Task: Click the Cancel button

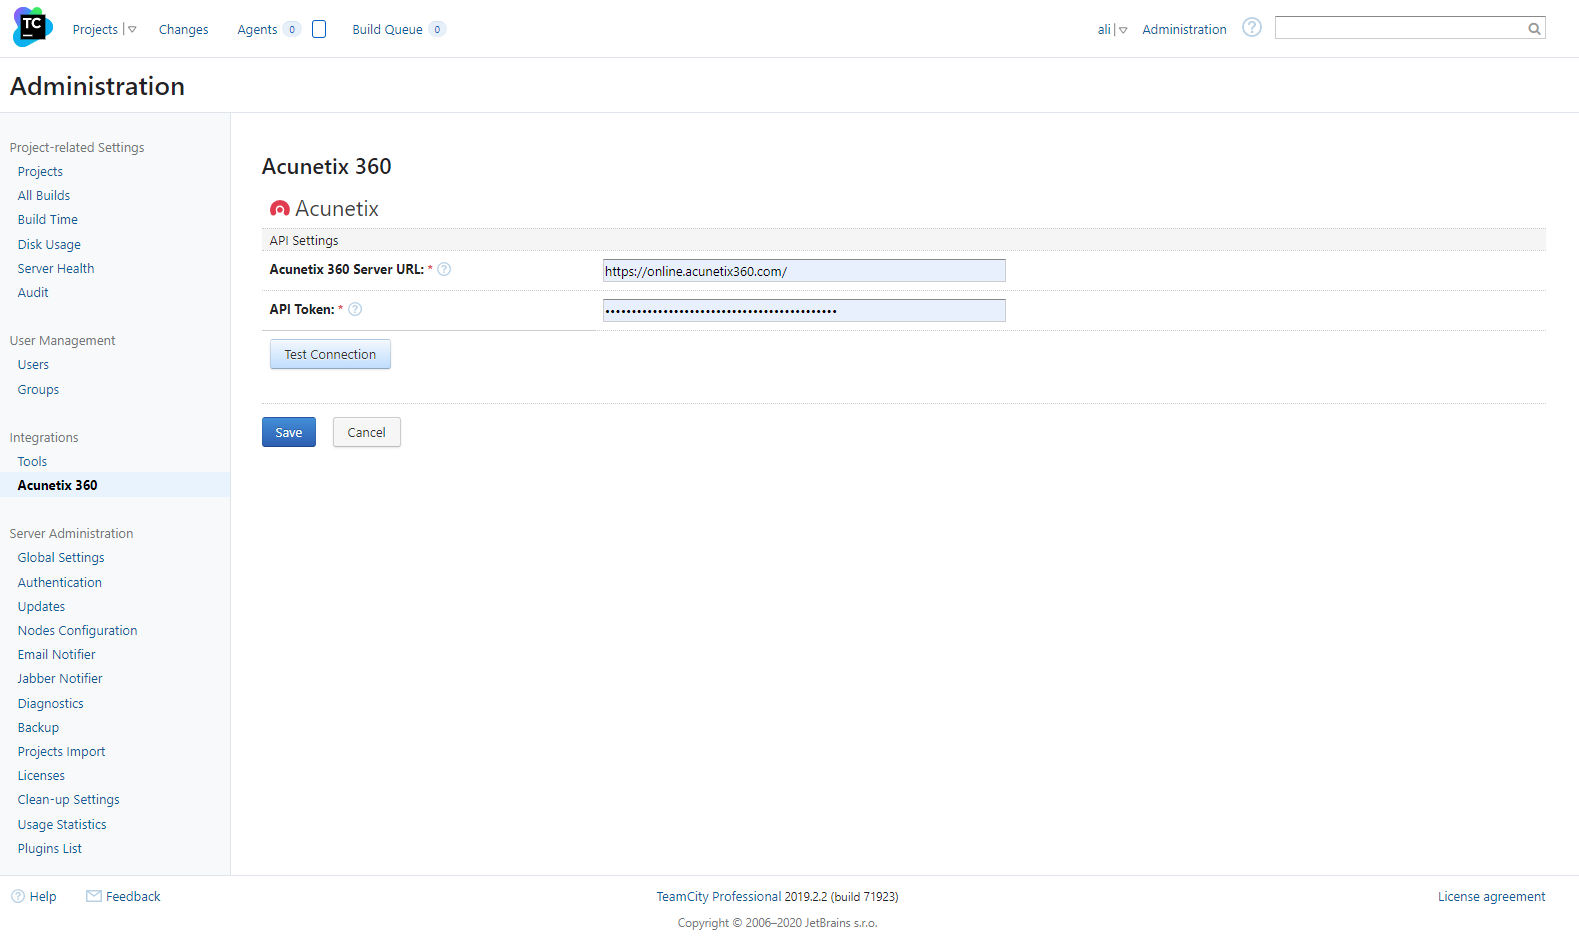Action: (366, 432)
